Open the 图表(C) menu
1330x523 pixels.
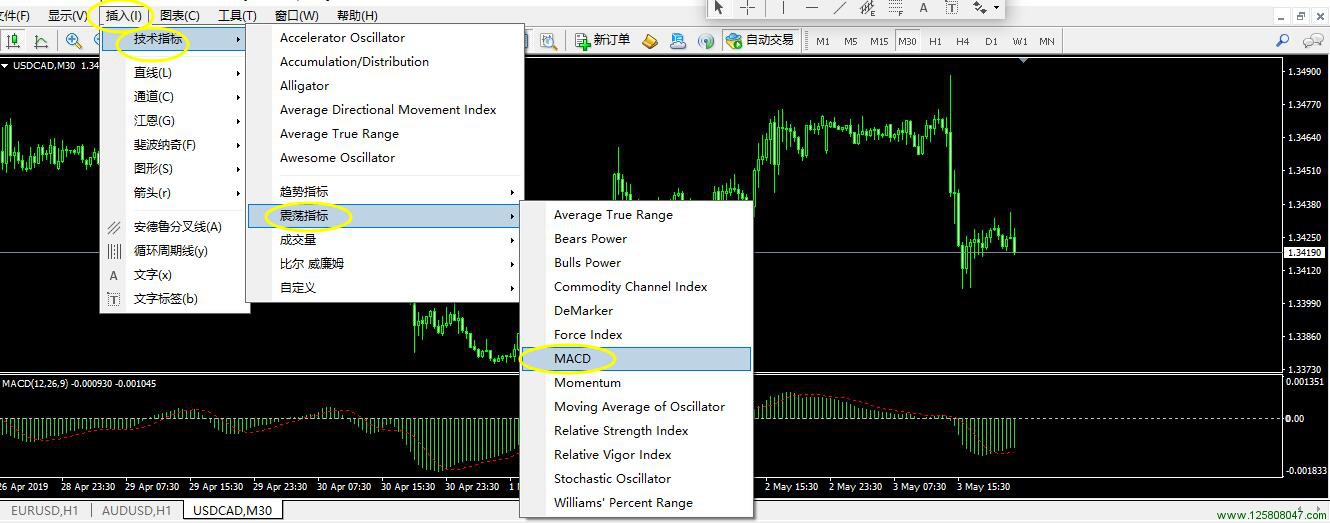(180, 15)
